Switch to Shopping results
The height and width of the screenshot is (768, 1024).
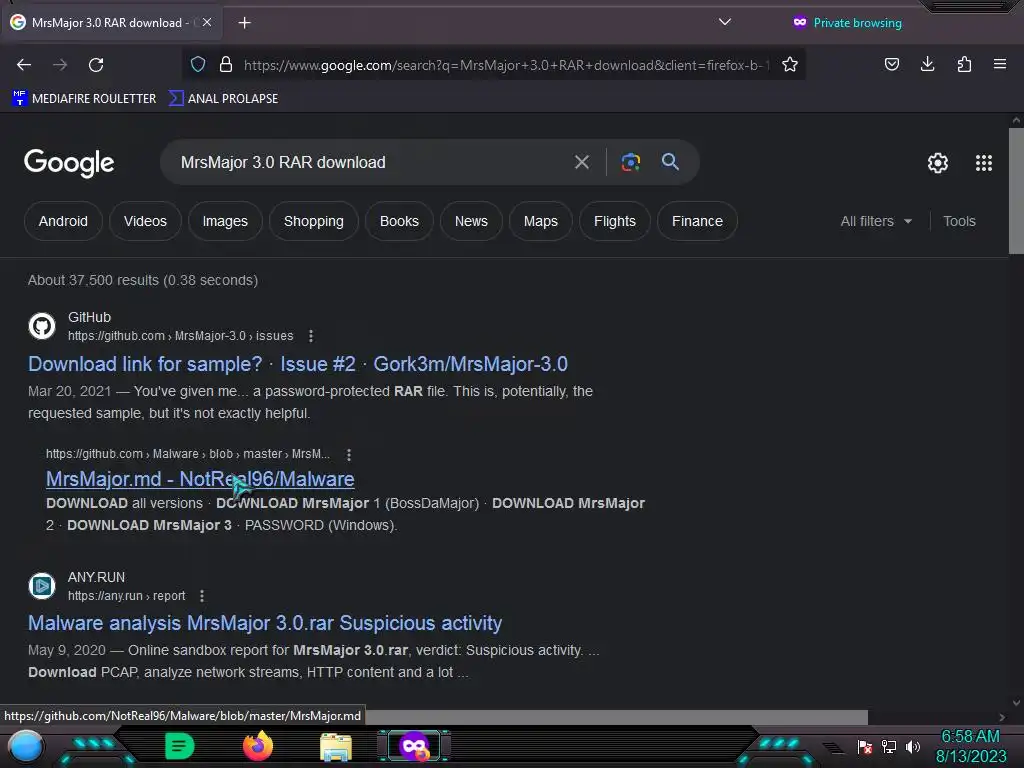click(x=313, y=221)
